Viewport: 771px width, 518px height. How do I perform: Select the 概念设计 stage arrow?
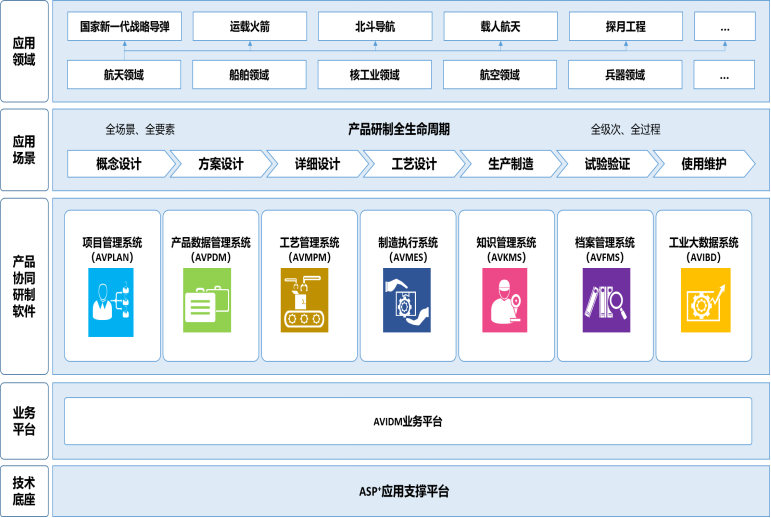coord(118,164)
